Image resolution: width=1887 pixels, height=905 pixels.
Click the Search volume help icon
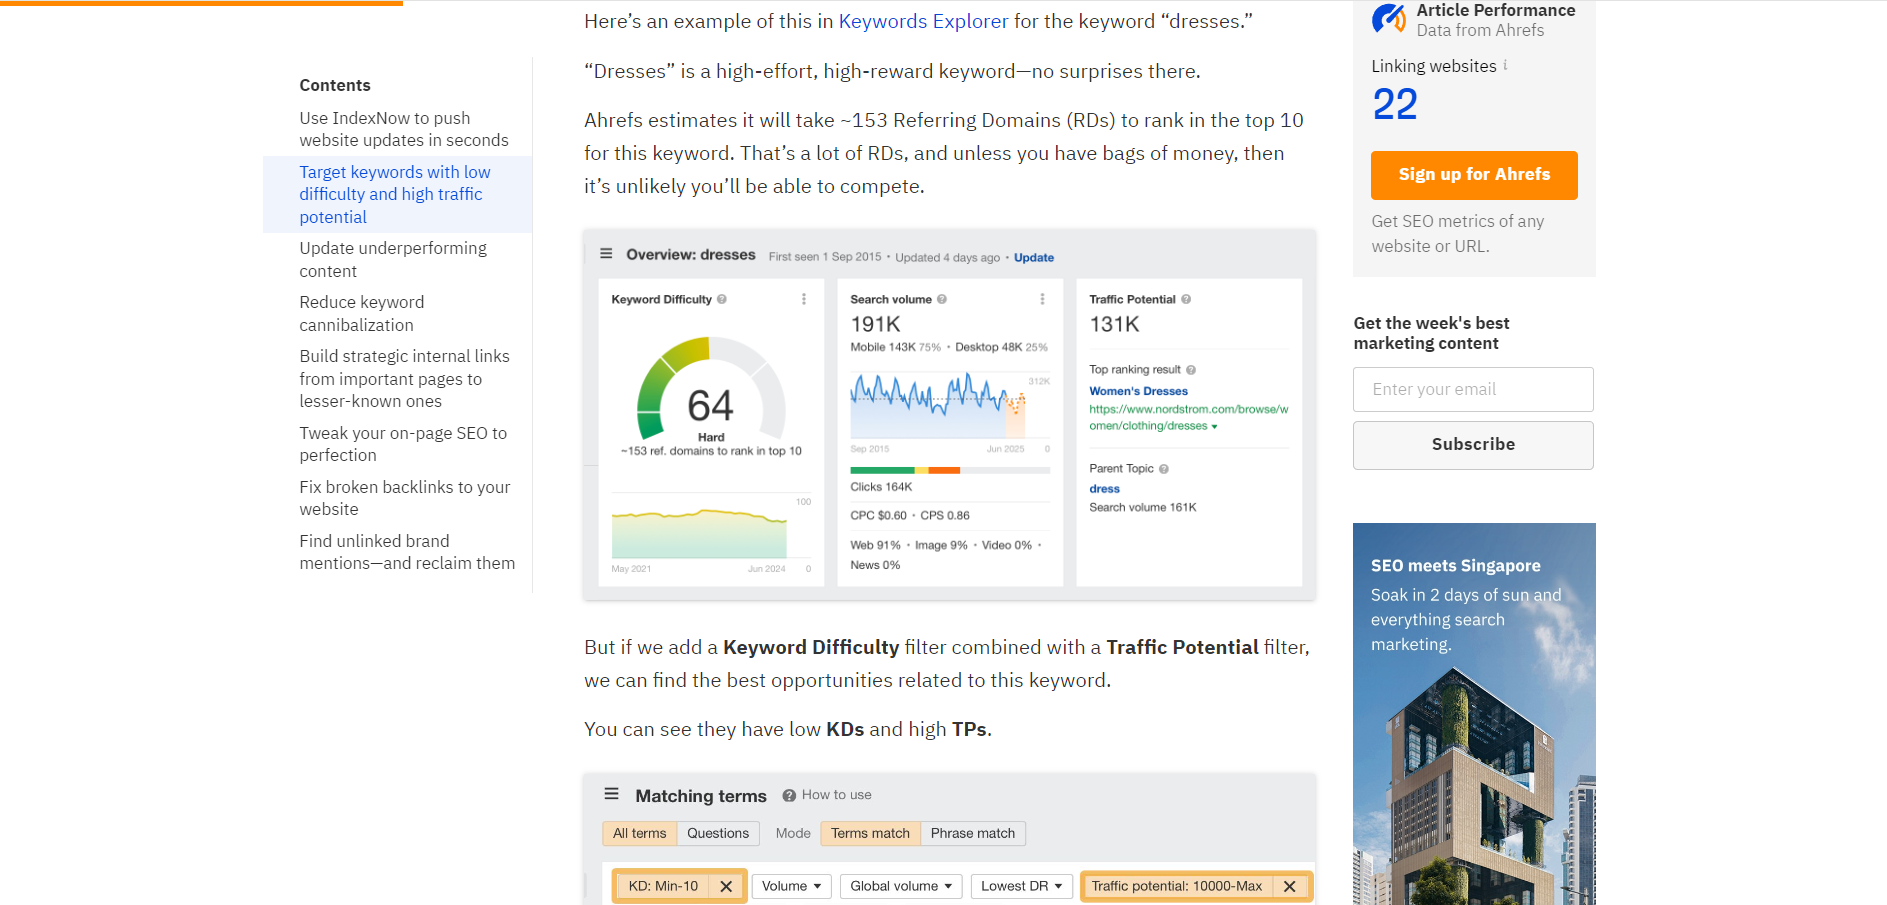point(942,299)
